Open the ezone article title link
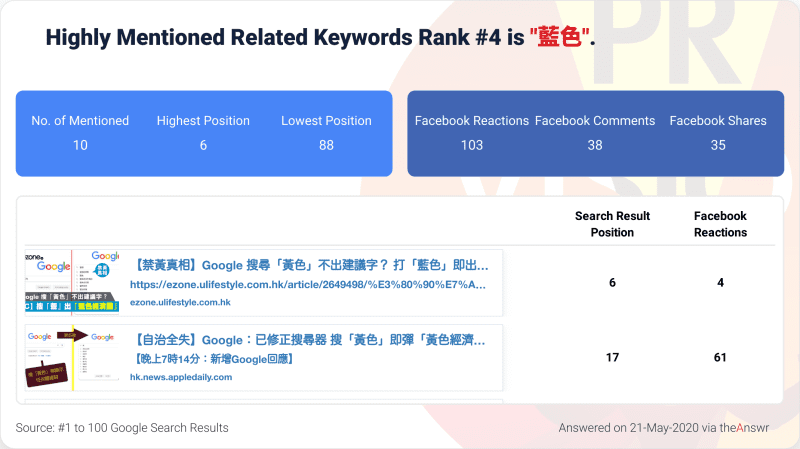 point(311,265)
